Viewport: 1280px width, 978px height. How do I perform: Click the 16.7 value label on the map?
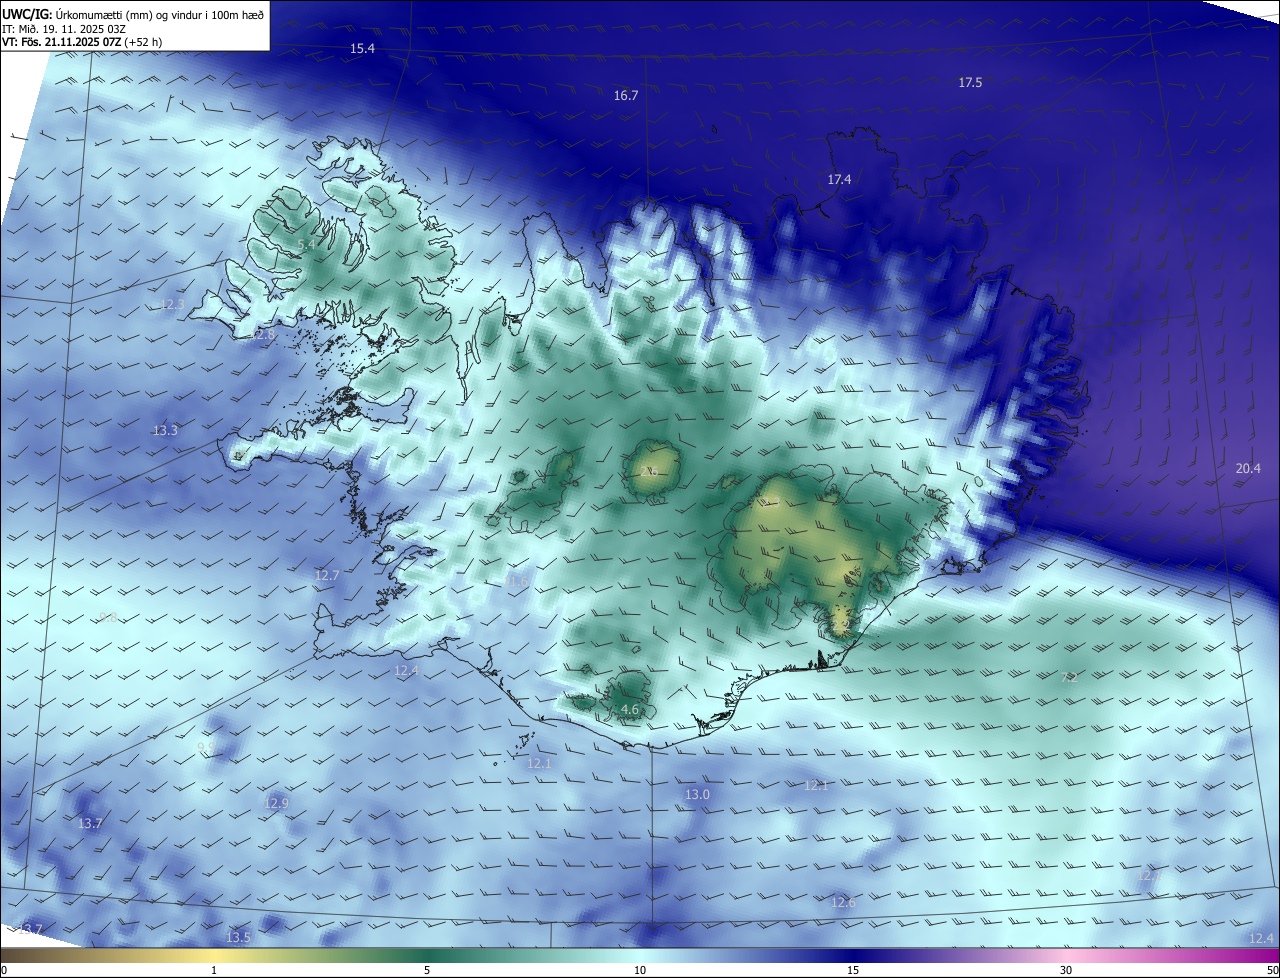coord(626,95)
